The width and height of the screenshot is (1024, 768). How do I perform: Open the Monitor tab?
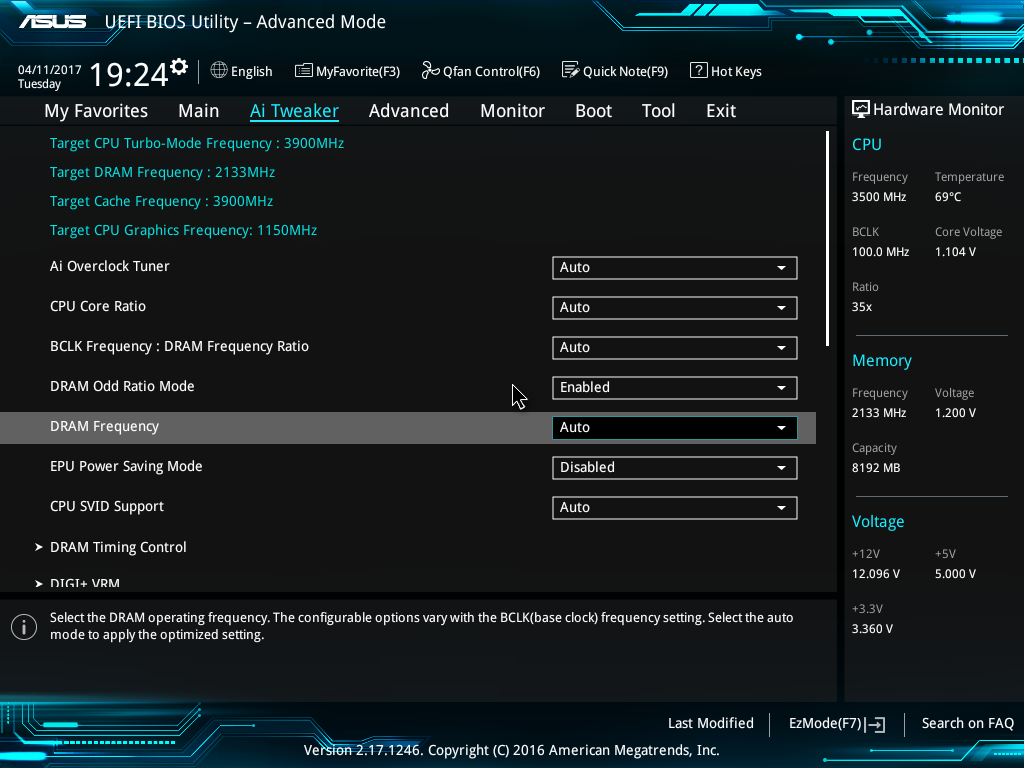coord(513,110)
